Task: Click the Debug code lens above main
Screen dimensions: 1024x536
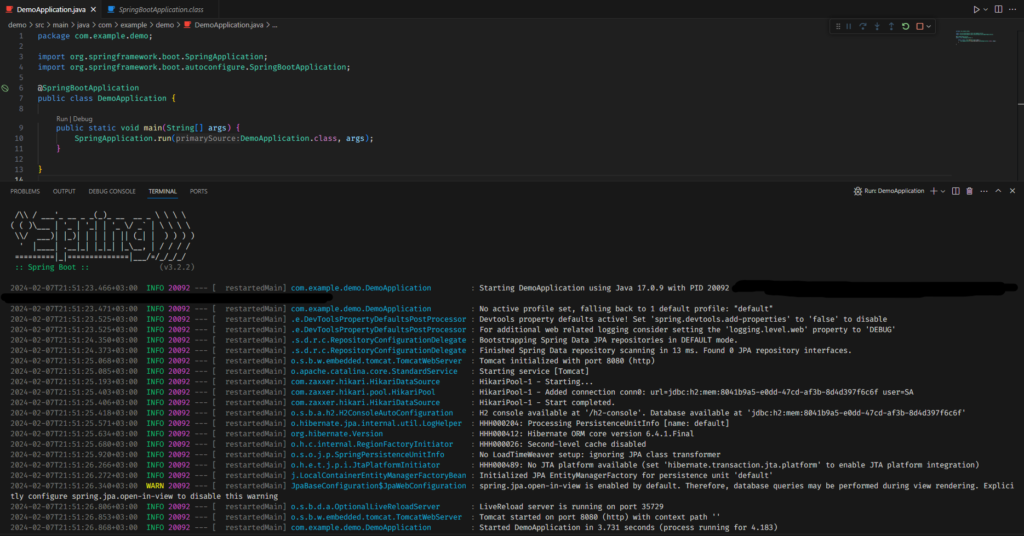Action: tap(83, 118)
